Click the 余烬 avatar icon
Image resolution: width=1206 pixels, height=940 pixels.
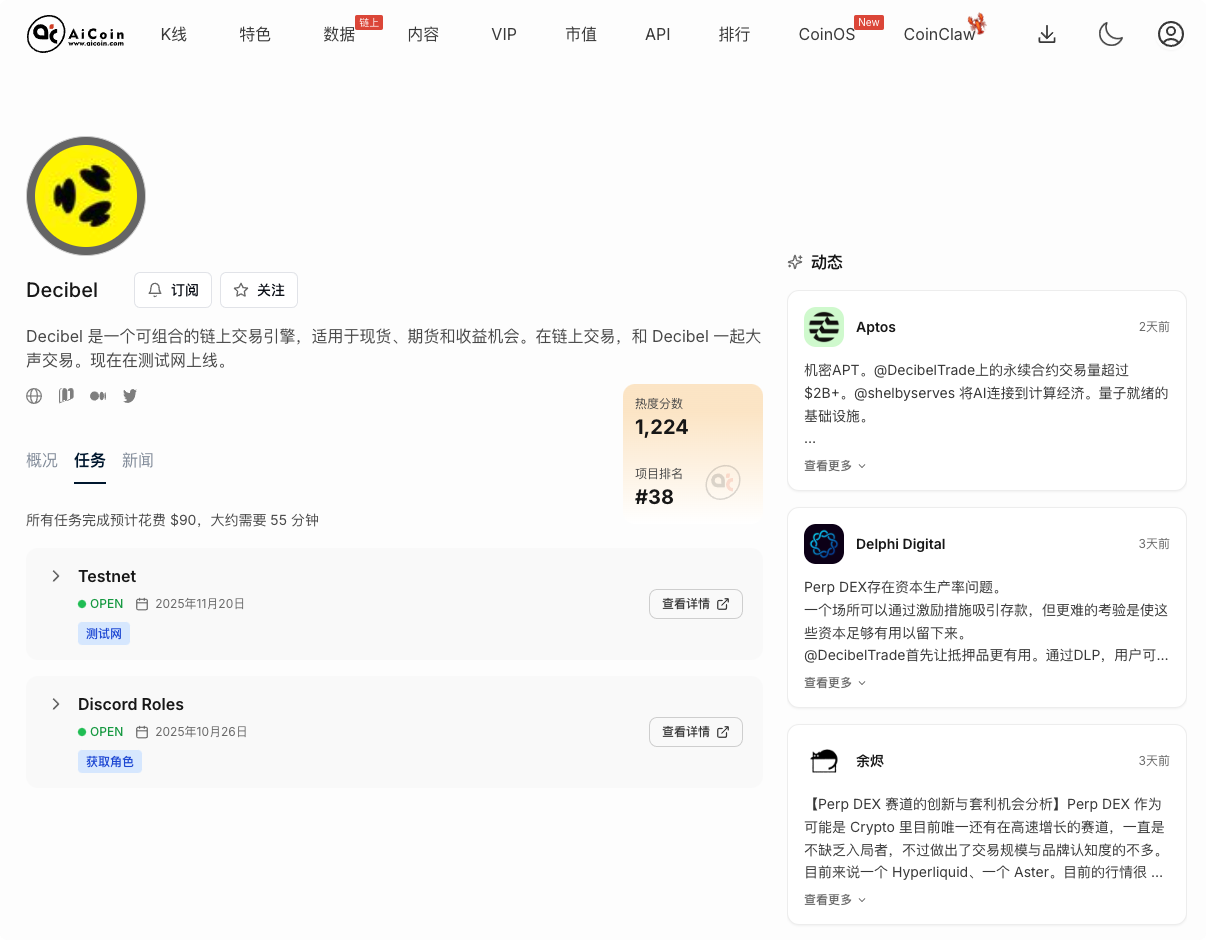824,761
